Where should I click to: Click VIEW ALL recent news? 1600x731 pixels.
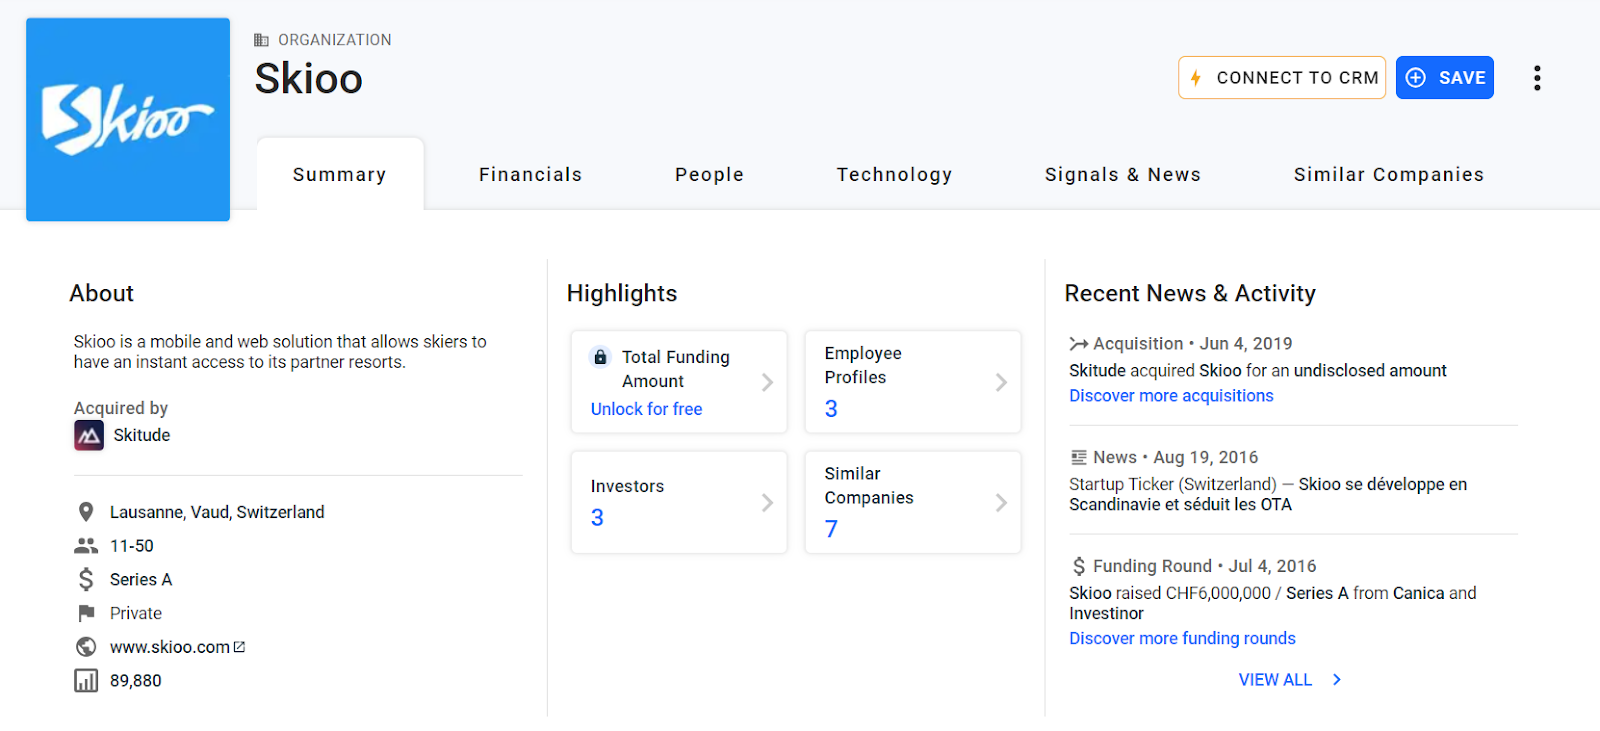[1290, 680]
